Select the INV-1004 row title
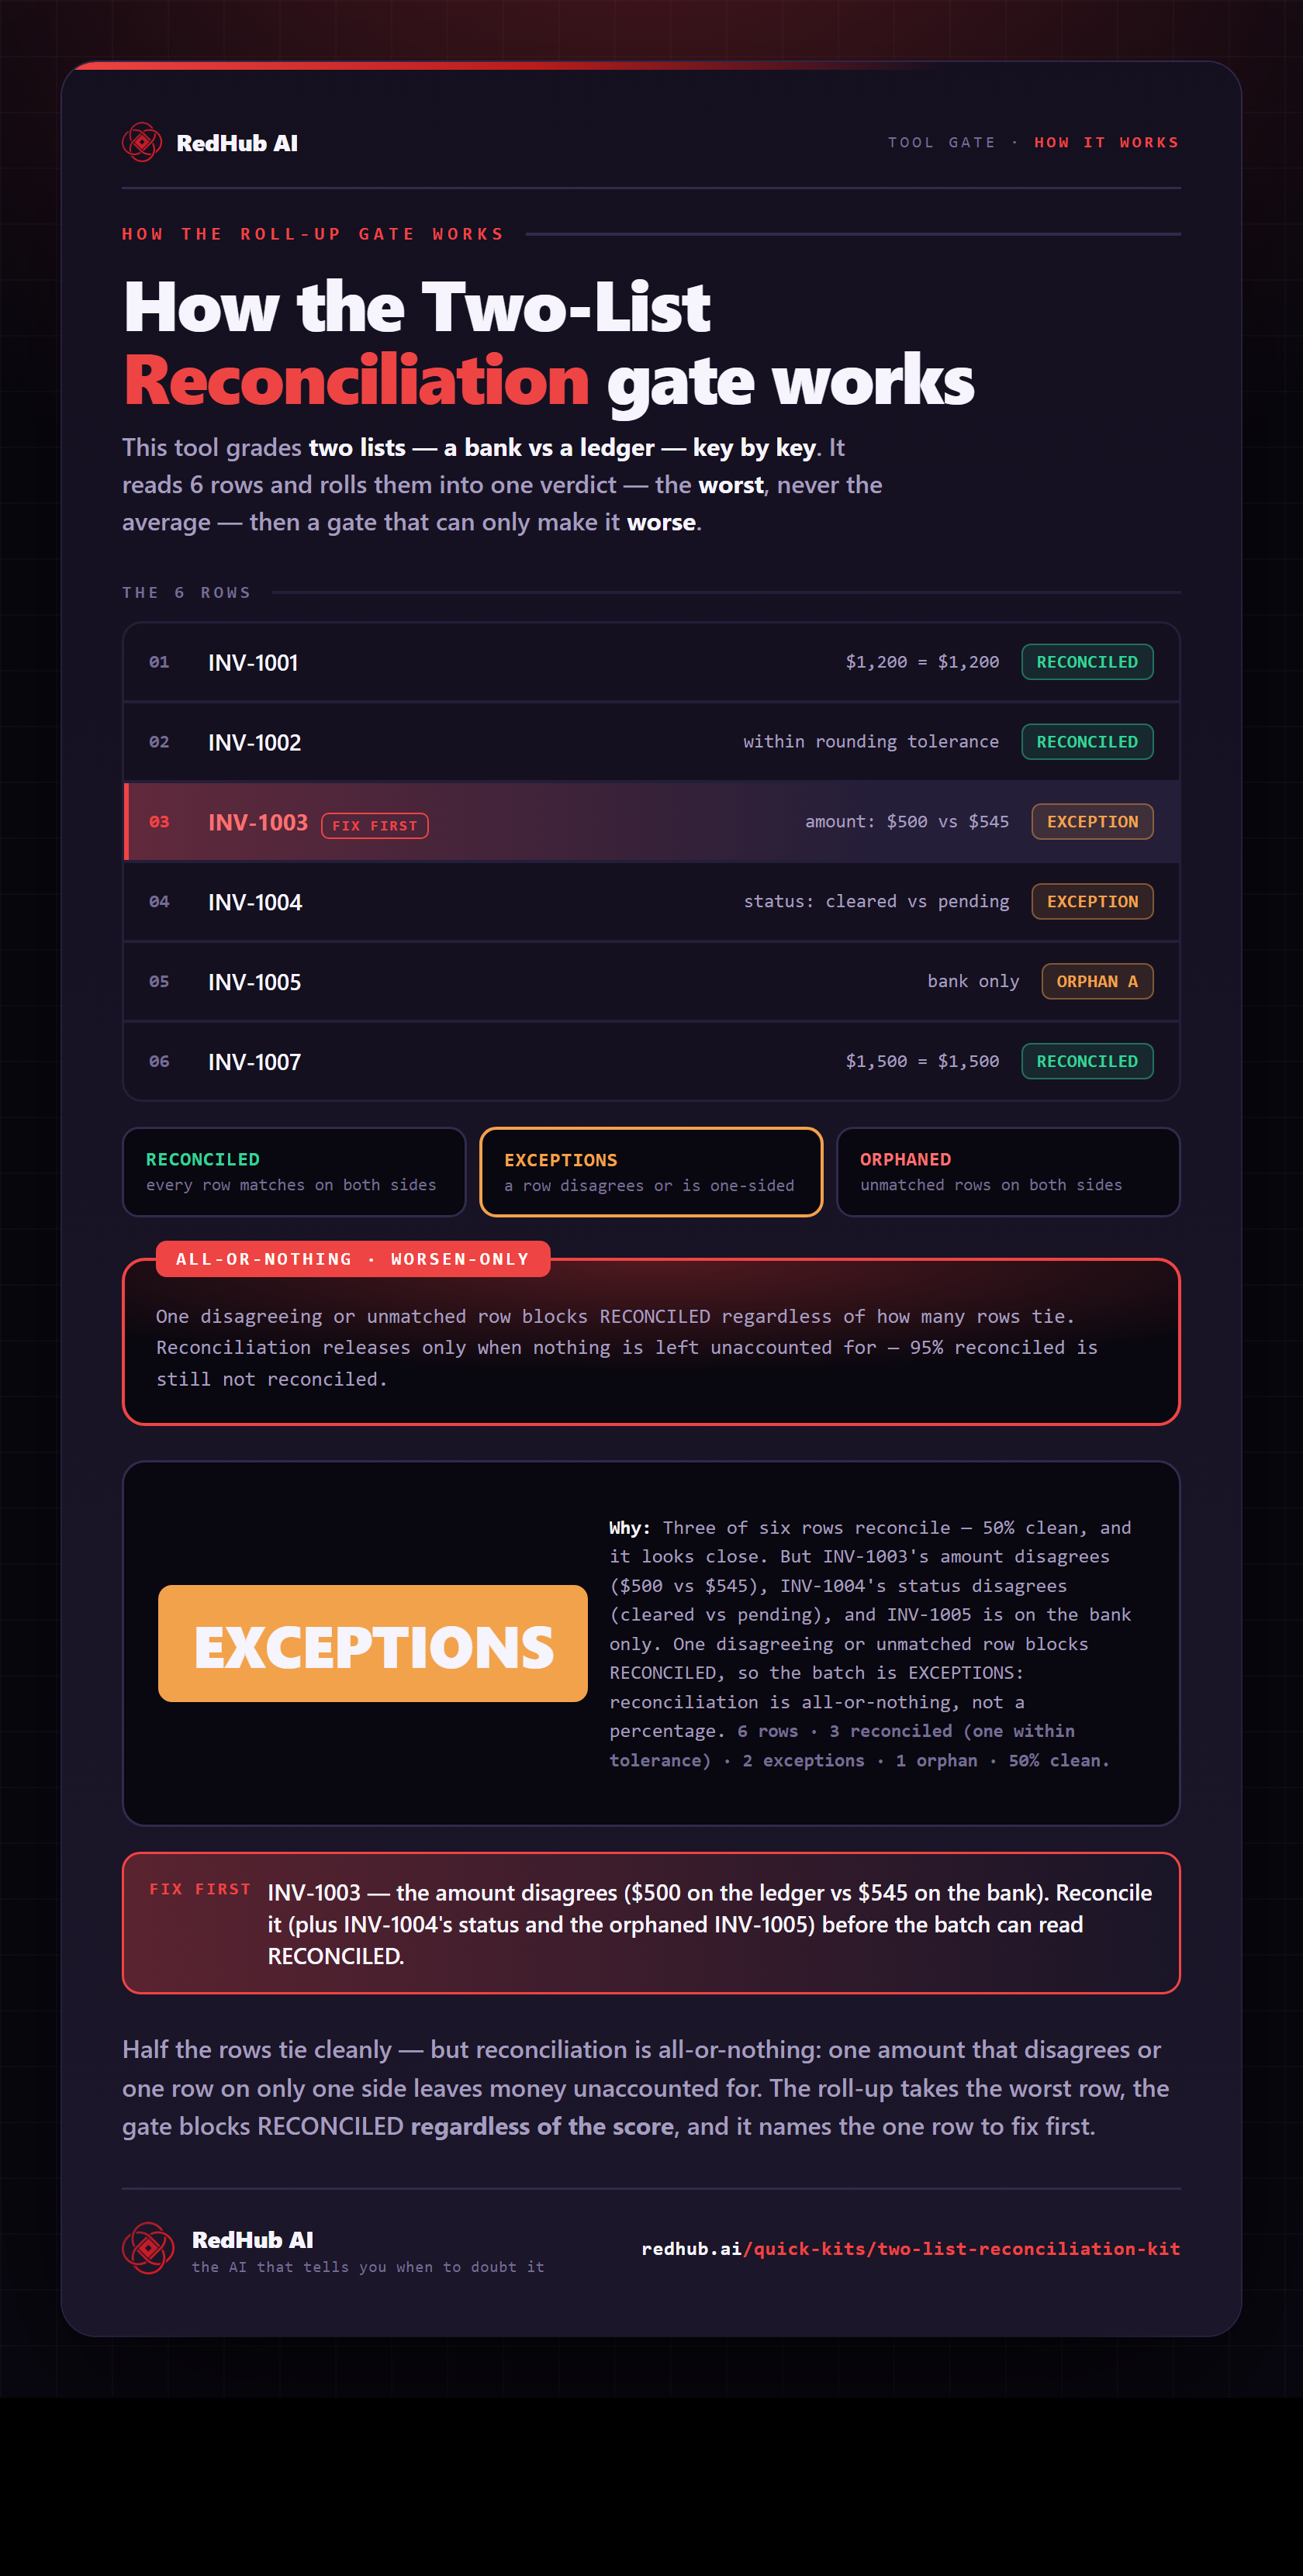This screenshot has width=1303, height=2576. pos(255,902)
